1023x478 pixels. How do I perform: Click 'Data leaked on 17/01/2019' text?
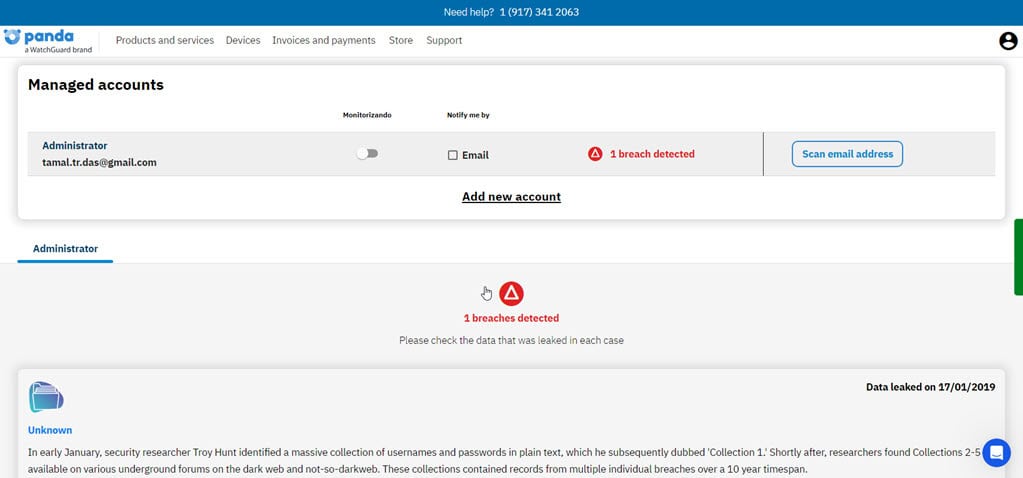[x=930, y=387]
